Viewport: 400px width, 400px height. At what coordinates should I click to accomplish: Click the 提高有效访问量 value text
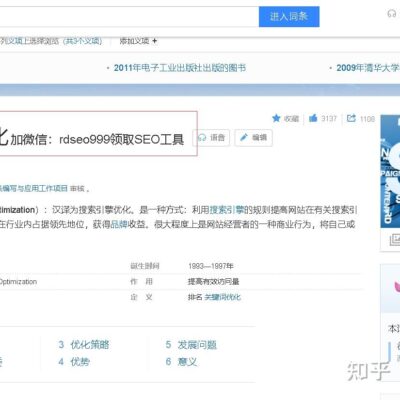213,282
